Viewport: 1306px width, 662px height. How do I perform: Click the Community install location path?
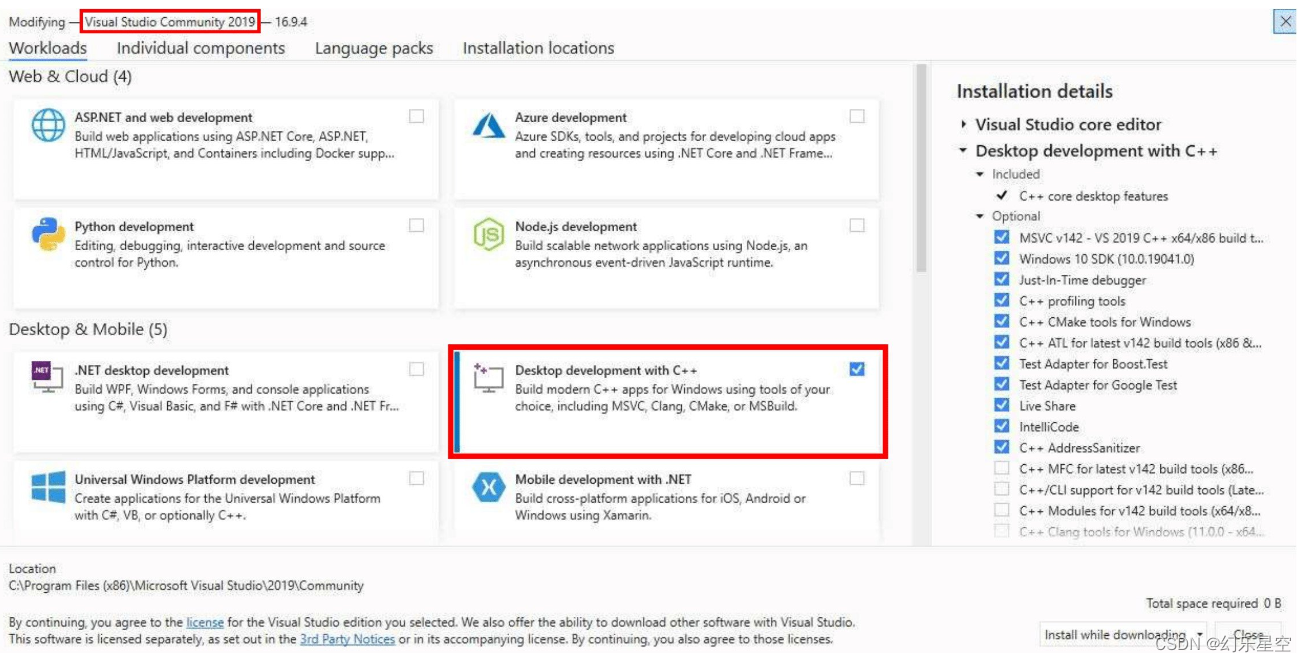pyautogui.click(x=186, y=586)
